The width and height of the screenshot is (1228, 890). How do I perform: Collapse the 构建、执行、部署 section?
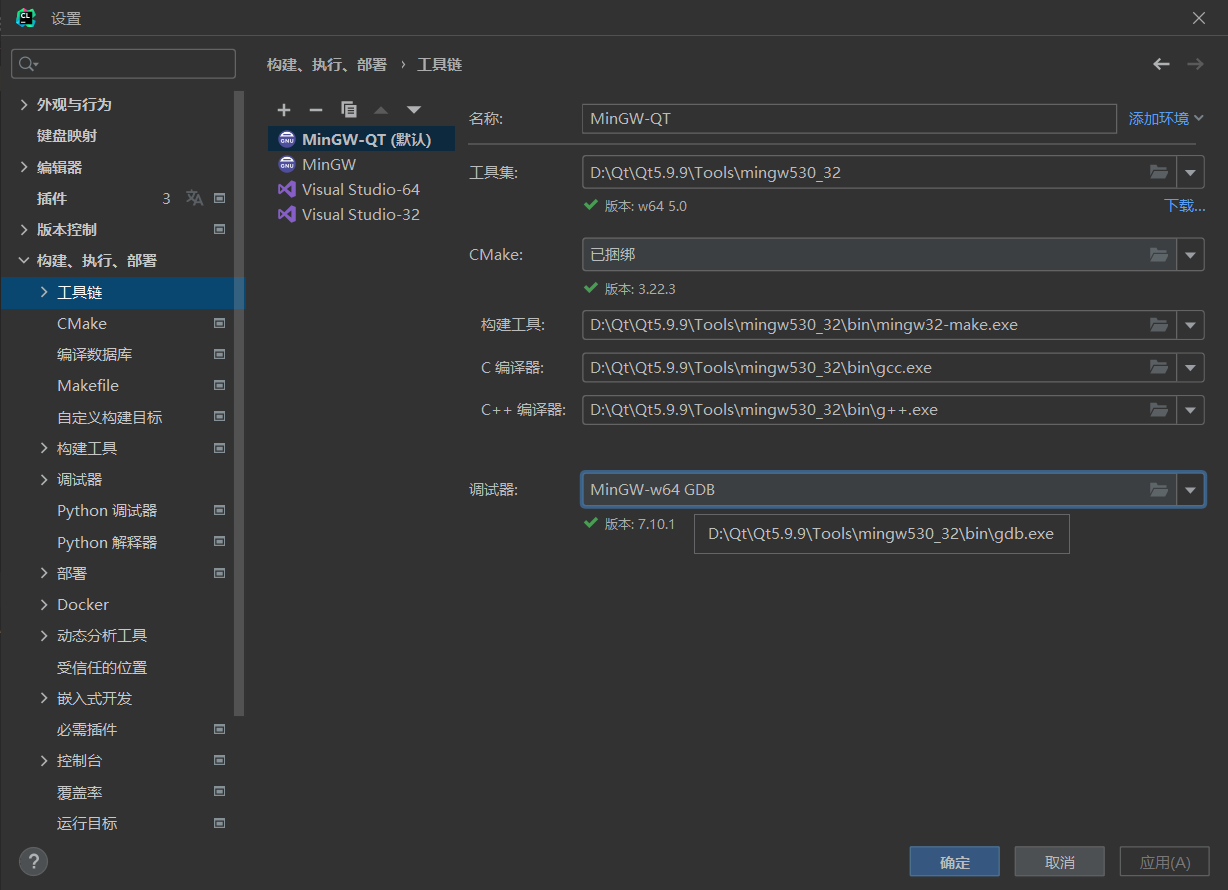(x=24, y=260)
